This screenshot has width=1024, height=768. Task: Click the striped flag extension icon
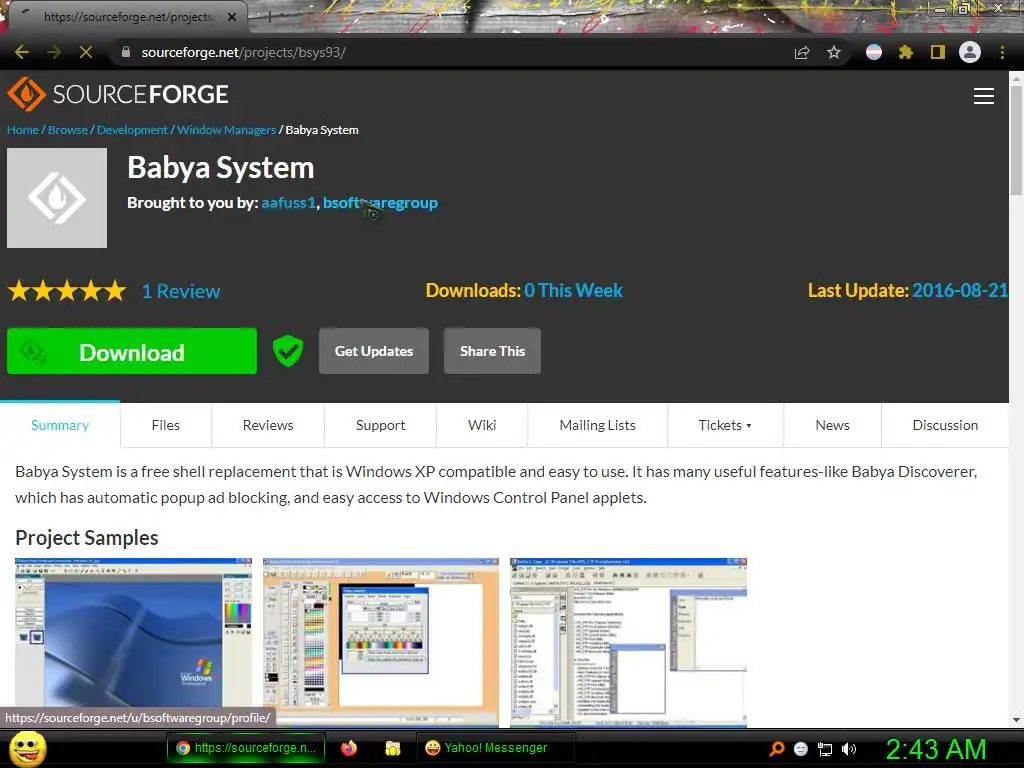(x=874, y=52)
